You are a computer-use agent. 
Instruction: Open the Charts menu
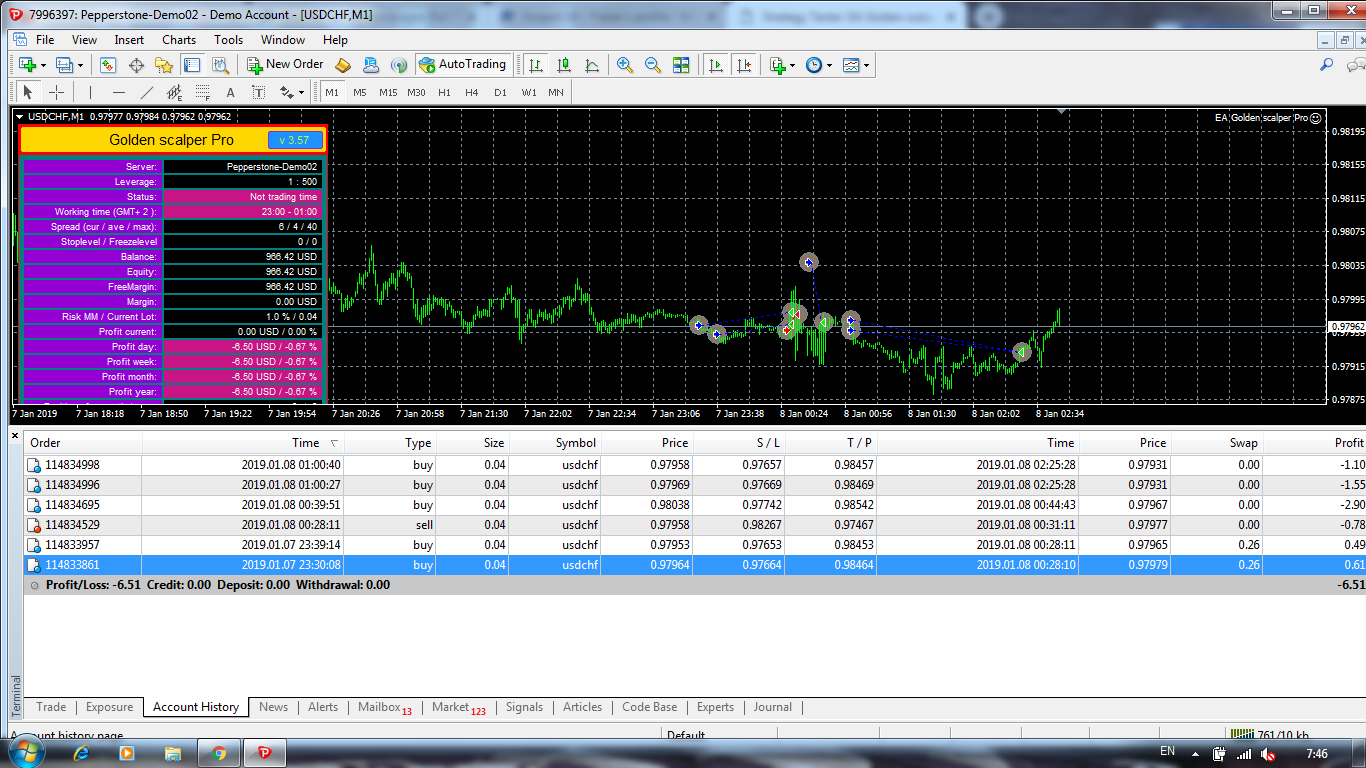click(179, 40)
